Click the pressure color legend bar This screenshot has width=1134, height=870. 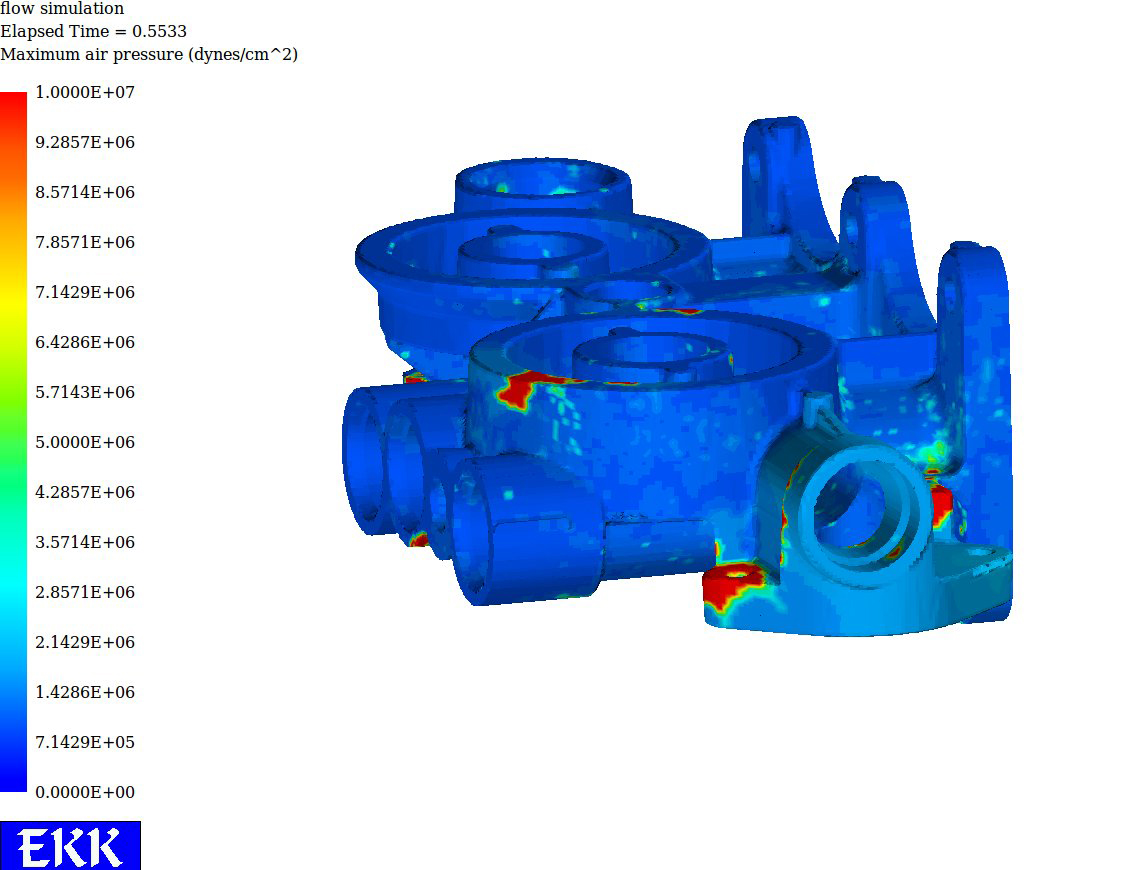tap(13, 442)
